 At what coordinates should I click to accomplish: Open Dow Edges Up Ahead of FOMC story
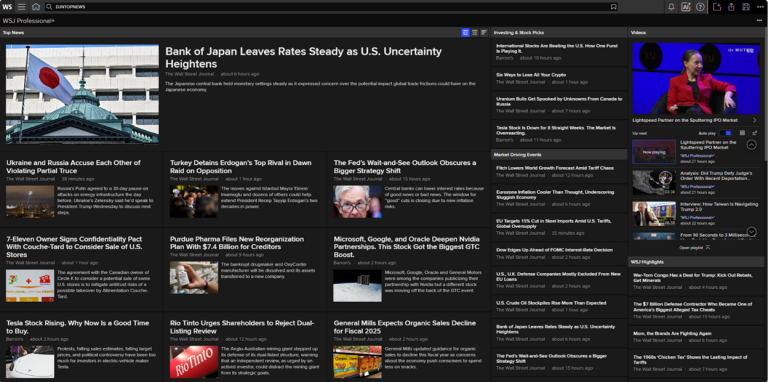pyautogui.click(x=554, y=250)
